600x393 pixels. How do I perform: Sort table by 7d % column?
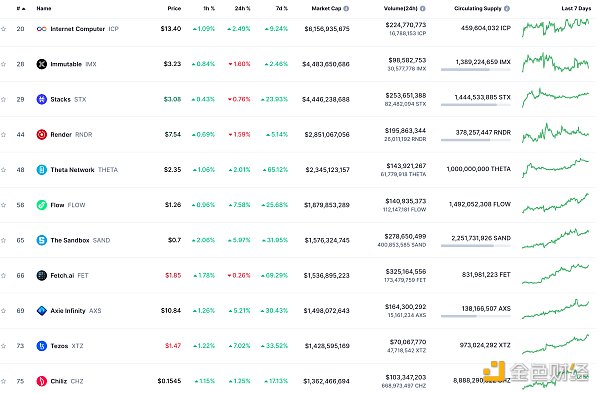tap(282, 8)
